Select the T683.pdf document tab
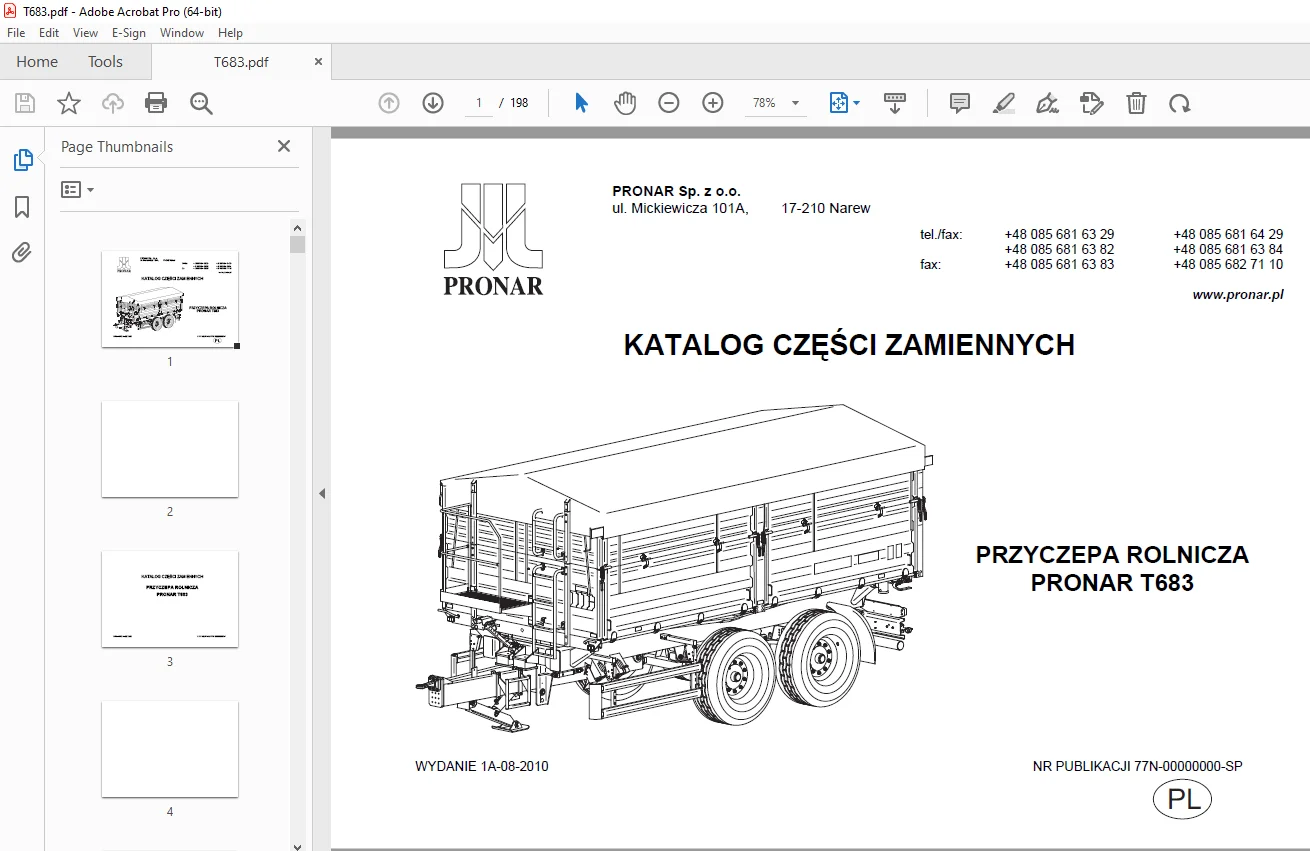1310x851 pixels. (241, 61)
